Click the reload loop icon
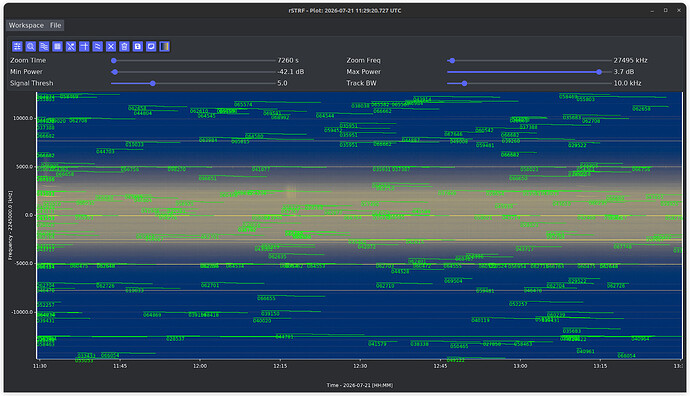The image size is (690, 396). point(151,47)
